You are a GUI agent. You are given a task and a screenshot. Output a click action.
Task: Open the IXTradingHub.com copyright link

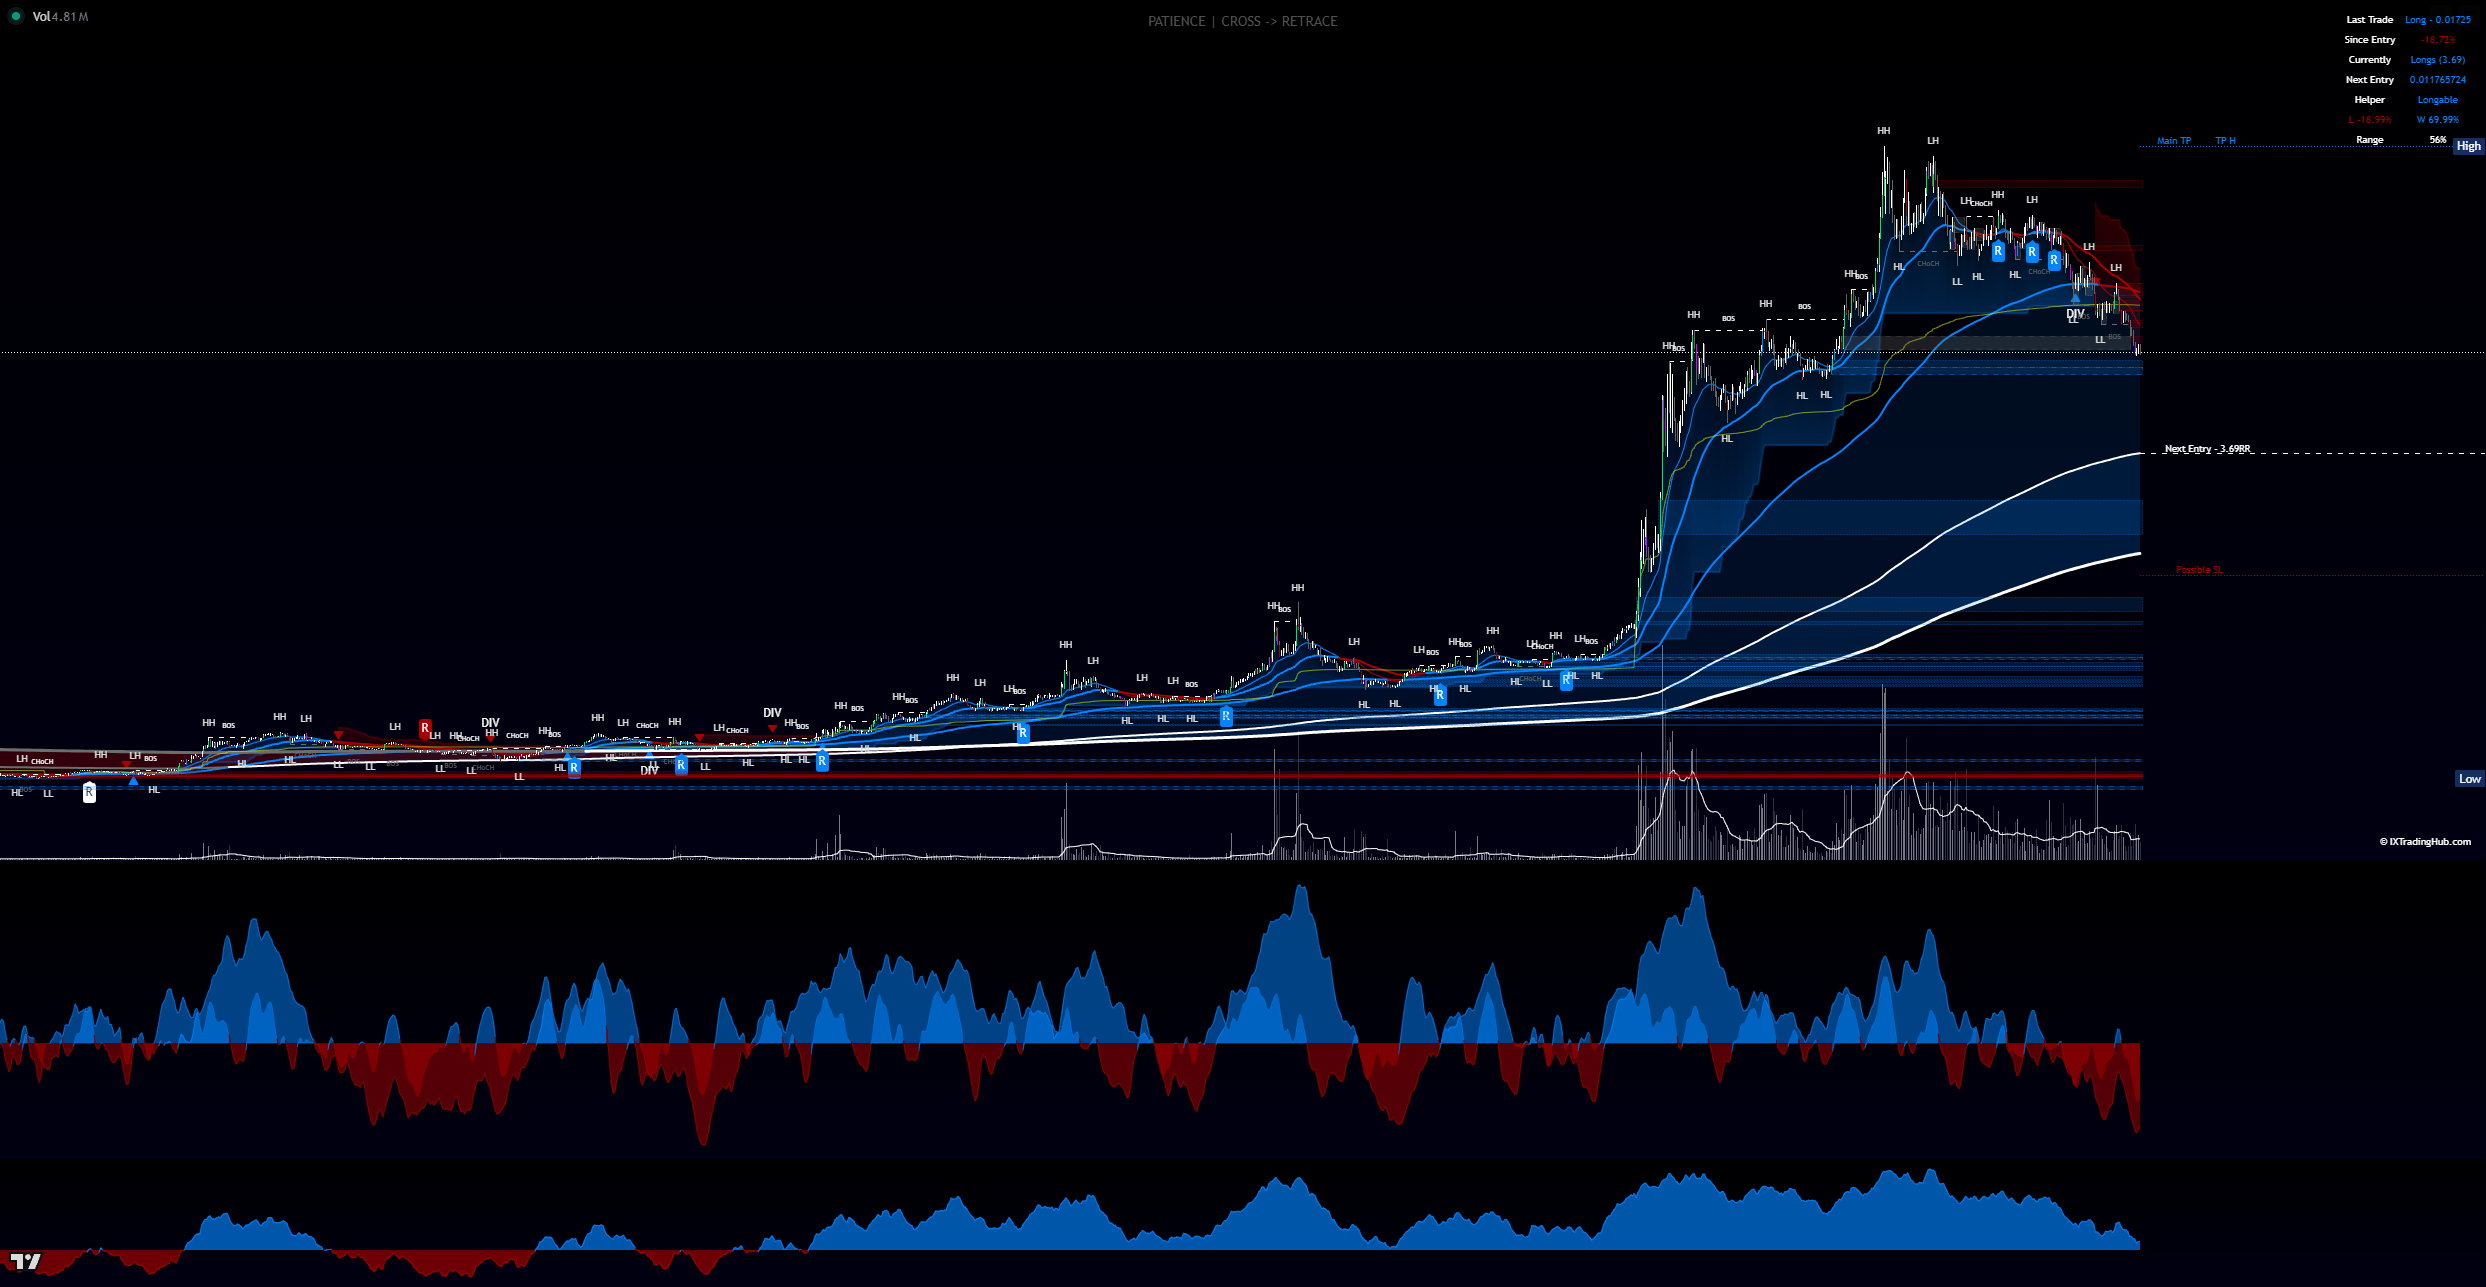click(x=2425, y=842)
